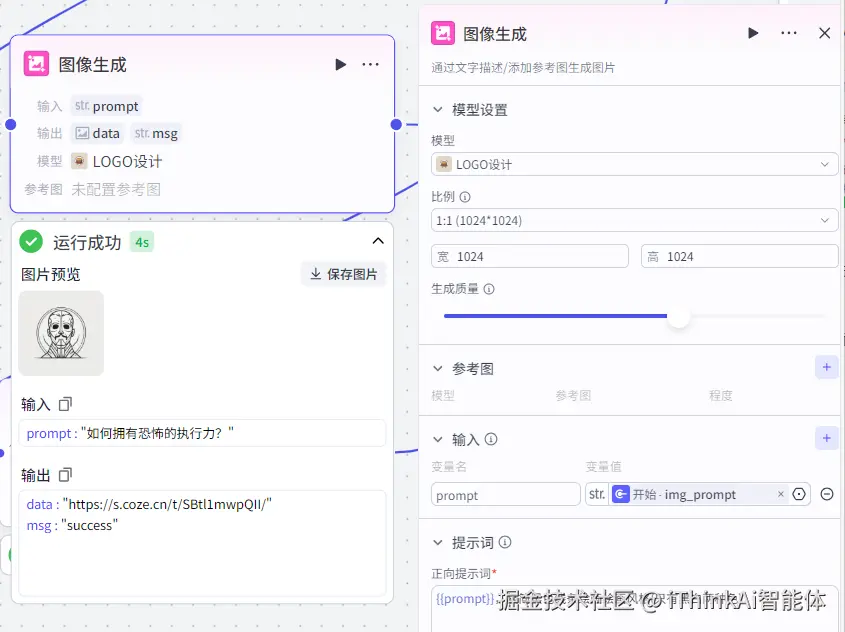Collapse the 输入 section in side panel
845x632 pixels.
pyautogui.click(x=438, y=440)
